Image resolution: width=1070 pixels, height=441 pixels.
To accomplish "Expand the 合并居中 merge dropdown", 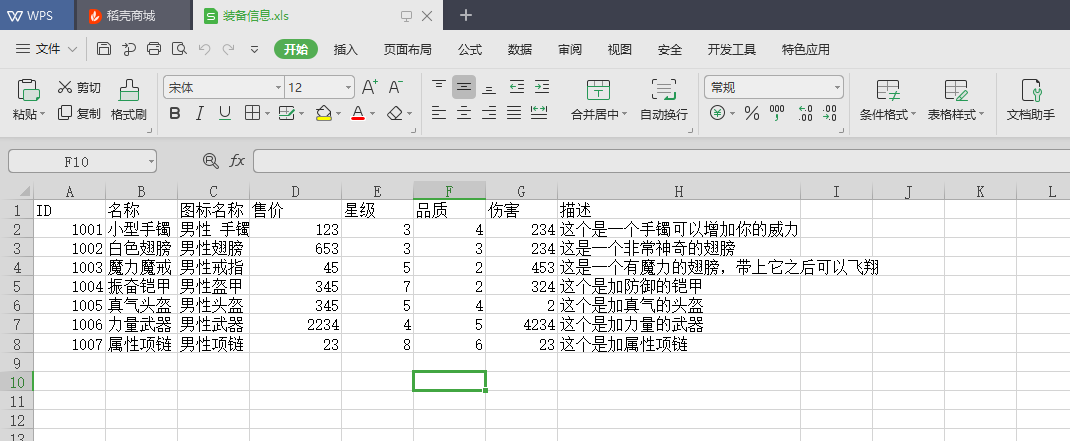I will (624, 115).
